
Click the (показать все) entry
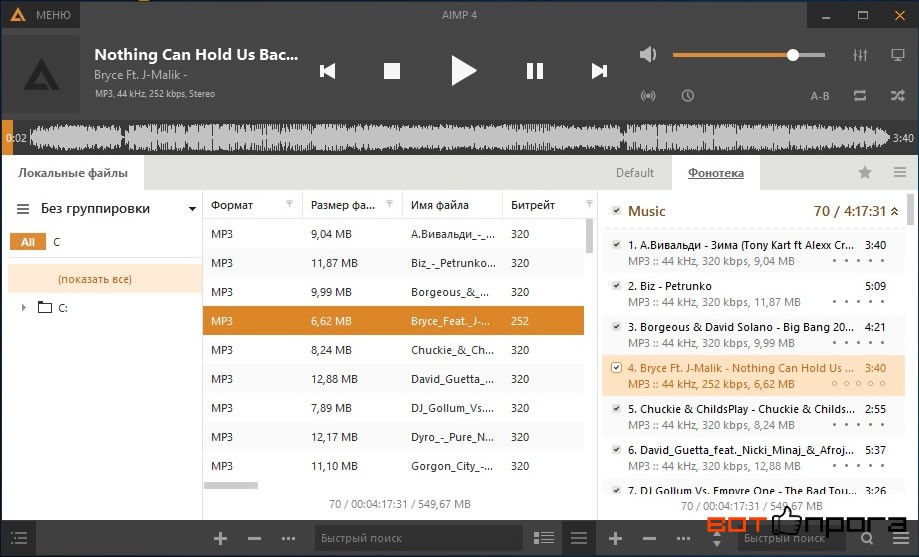click(104, 279)
